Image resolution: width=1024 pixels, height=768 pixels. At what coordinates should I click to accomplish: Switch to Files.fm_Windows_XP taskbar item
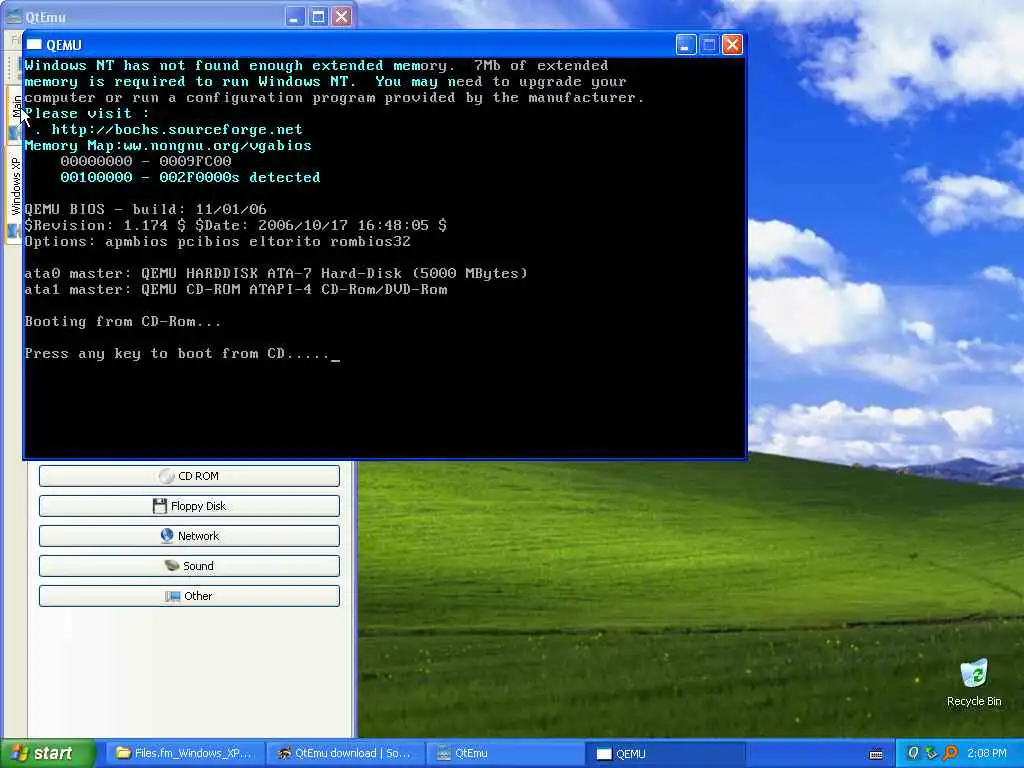point(184,754)
